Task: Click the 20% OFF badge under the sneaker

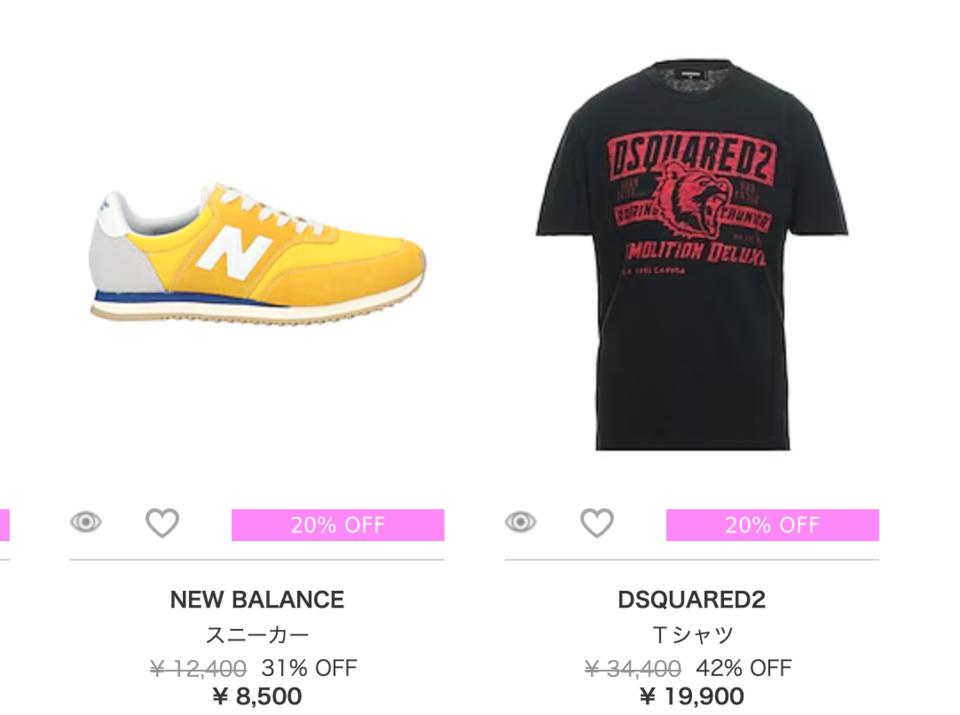Action: [338, 525]
